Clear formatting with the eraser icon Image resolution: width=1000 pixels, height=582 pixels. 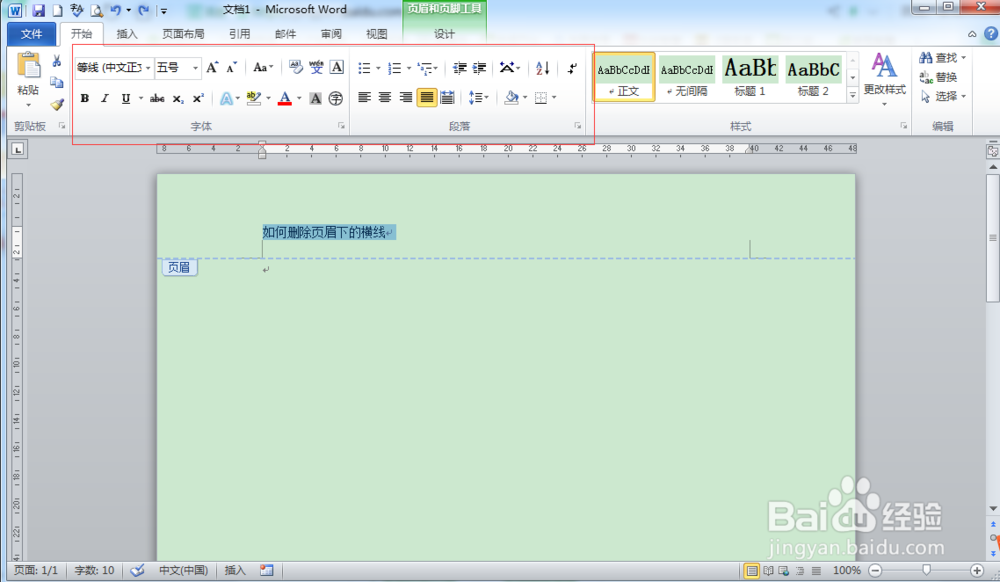[x=295, y=67]
